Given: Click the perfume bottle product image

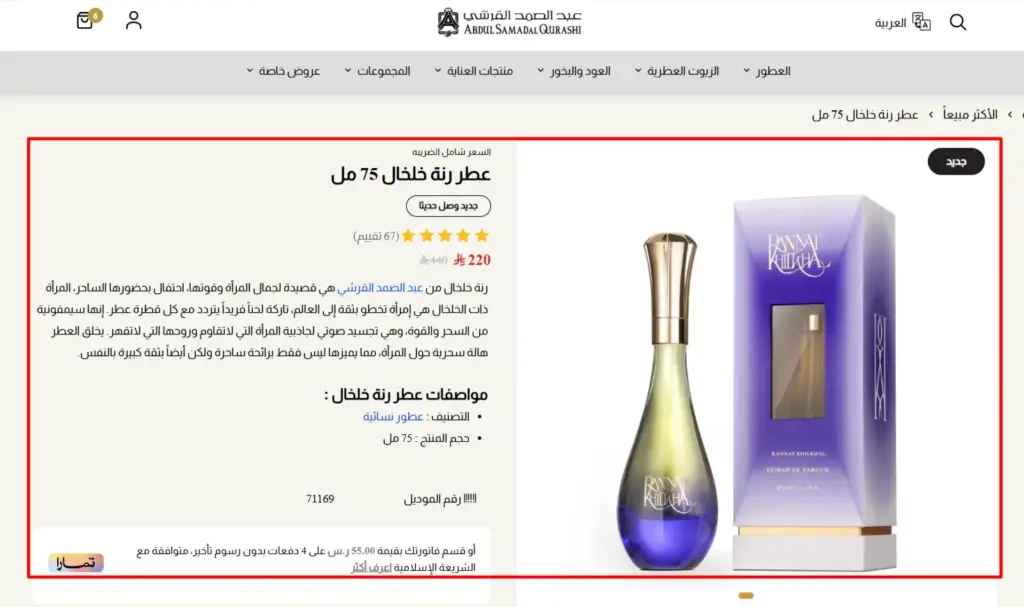Looking at the screenshot, I should [x=667, y=400].
